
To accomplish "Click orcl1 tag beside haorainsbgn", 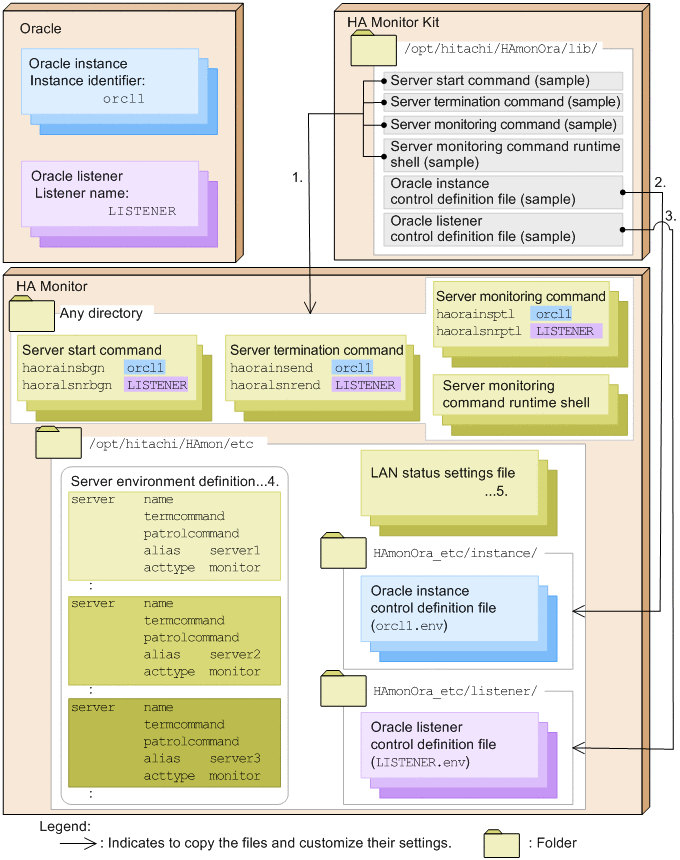I will pyautogui.click(x=145, y=367).
